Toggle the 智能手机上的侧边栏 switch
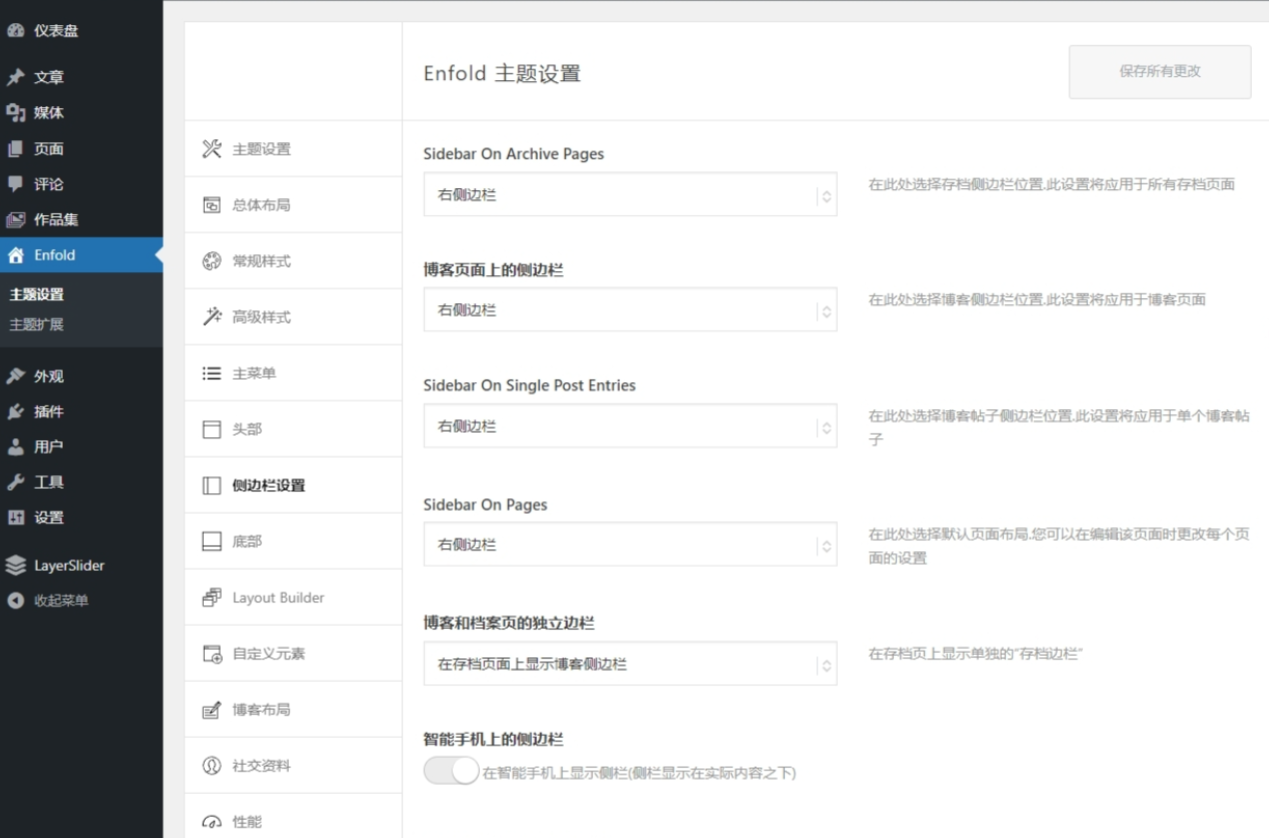The image size is (1269, 838). (451, 771)
